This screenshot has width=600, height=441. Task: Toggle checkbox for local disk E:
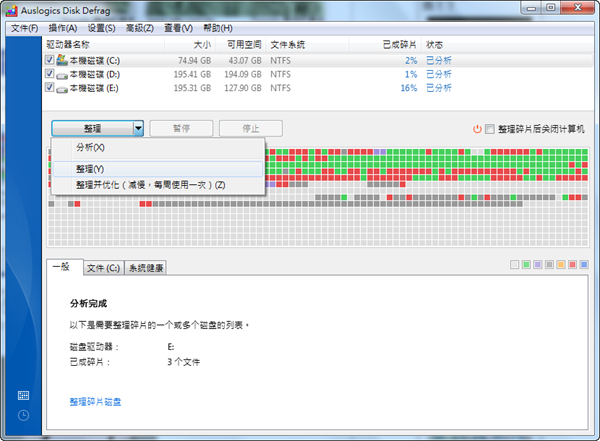coord(49,87)
